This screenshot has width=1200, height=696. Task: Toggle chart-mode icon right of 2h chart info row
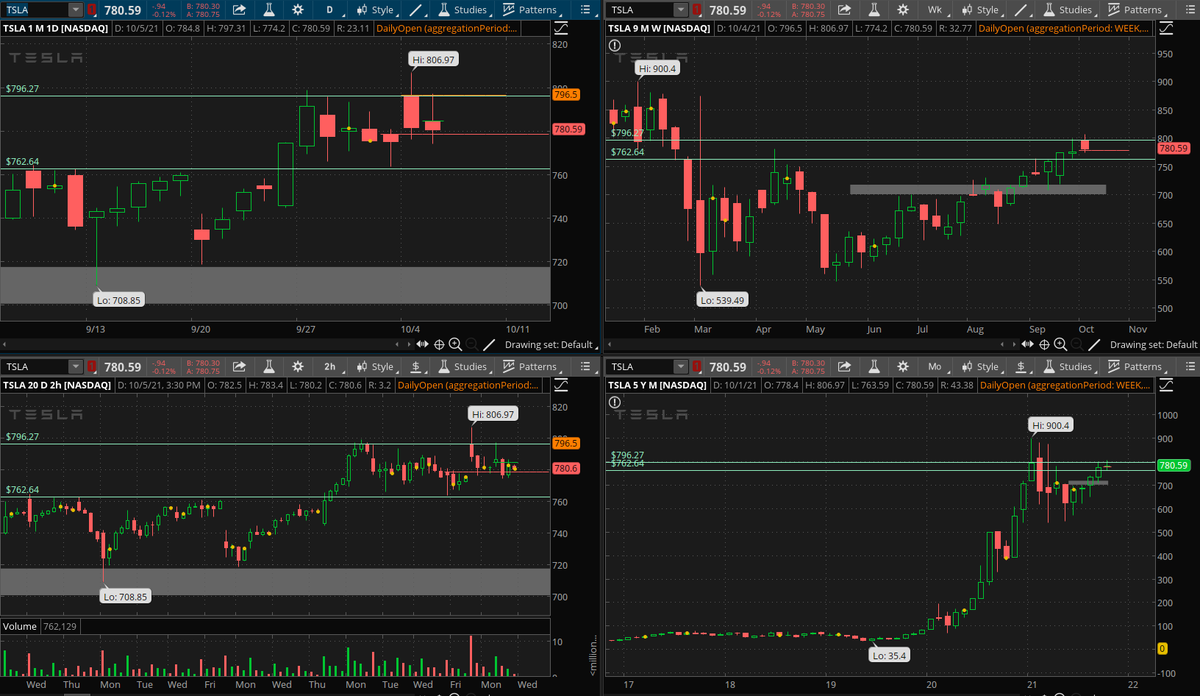click(x=560, y=385)
